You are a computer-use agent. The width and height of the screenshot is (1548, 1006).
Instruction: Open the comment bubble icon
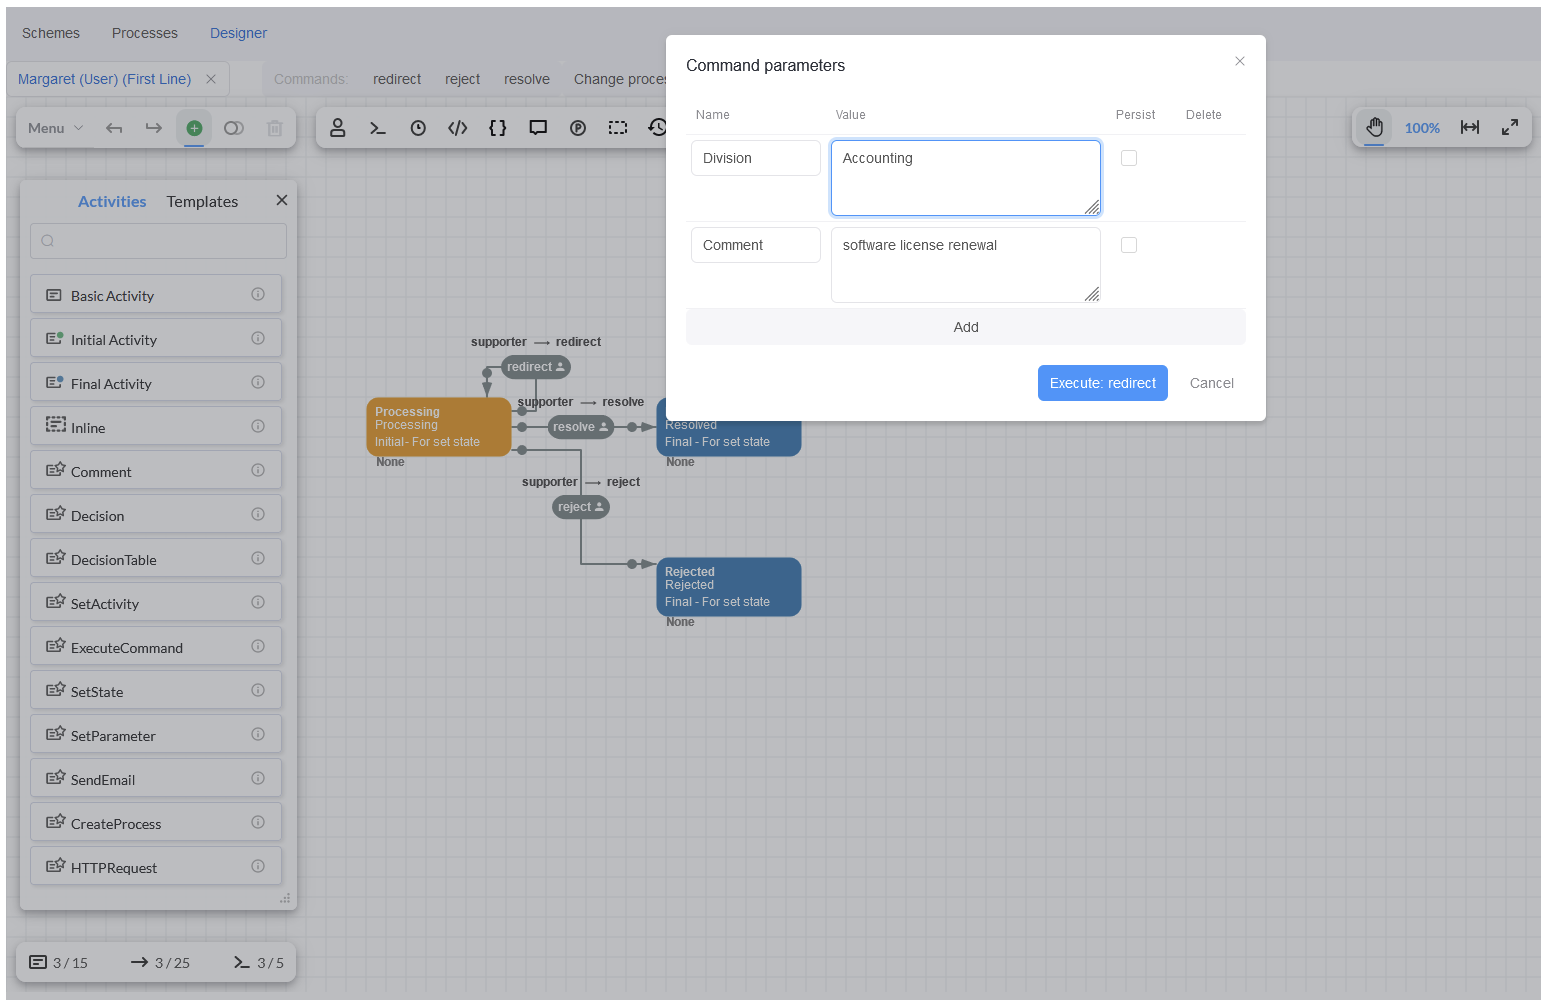coord(538,128)
